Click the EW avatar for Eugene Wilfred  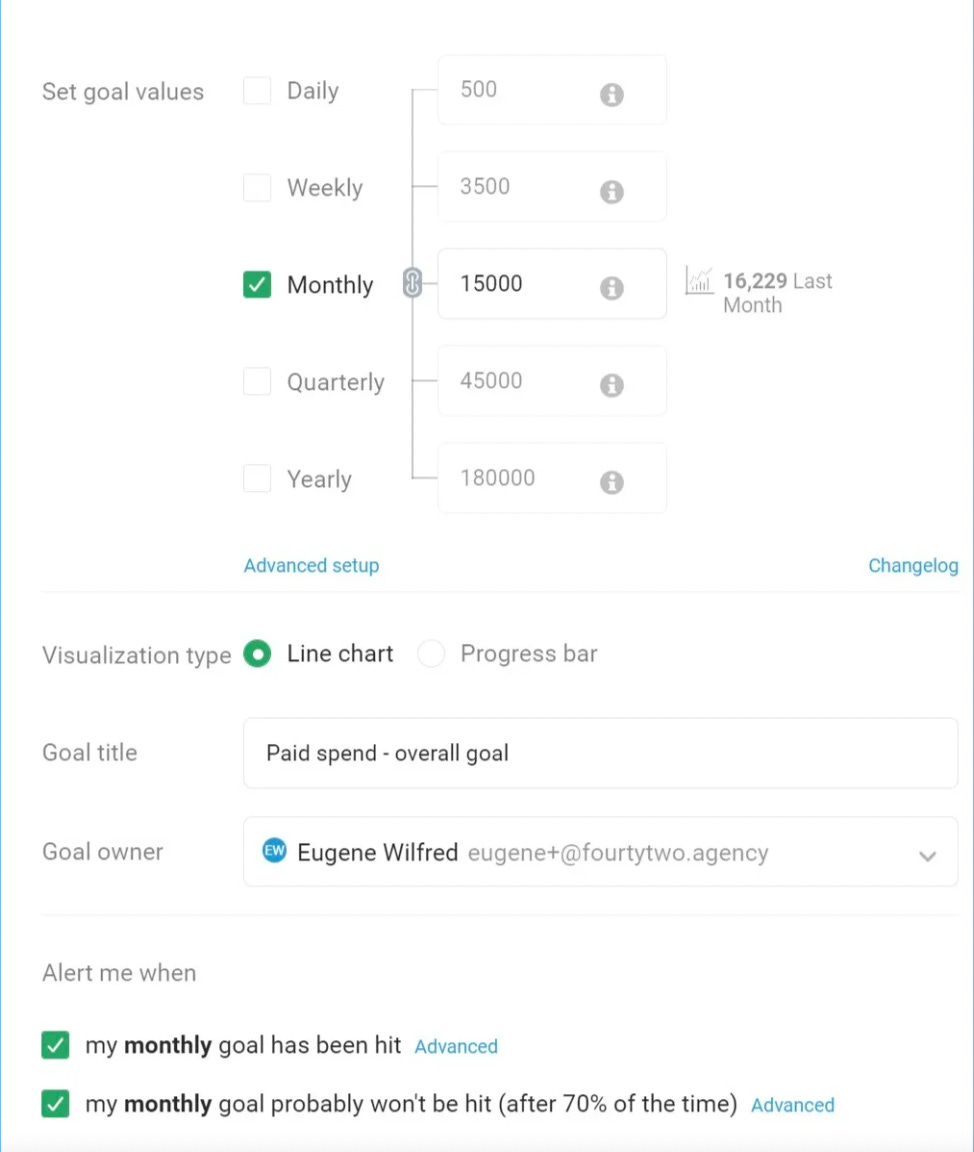274,852
